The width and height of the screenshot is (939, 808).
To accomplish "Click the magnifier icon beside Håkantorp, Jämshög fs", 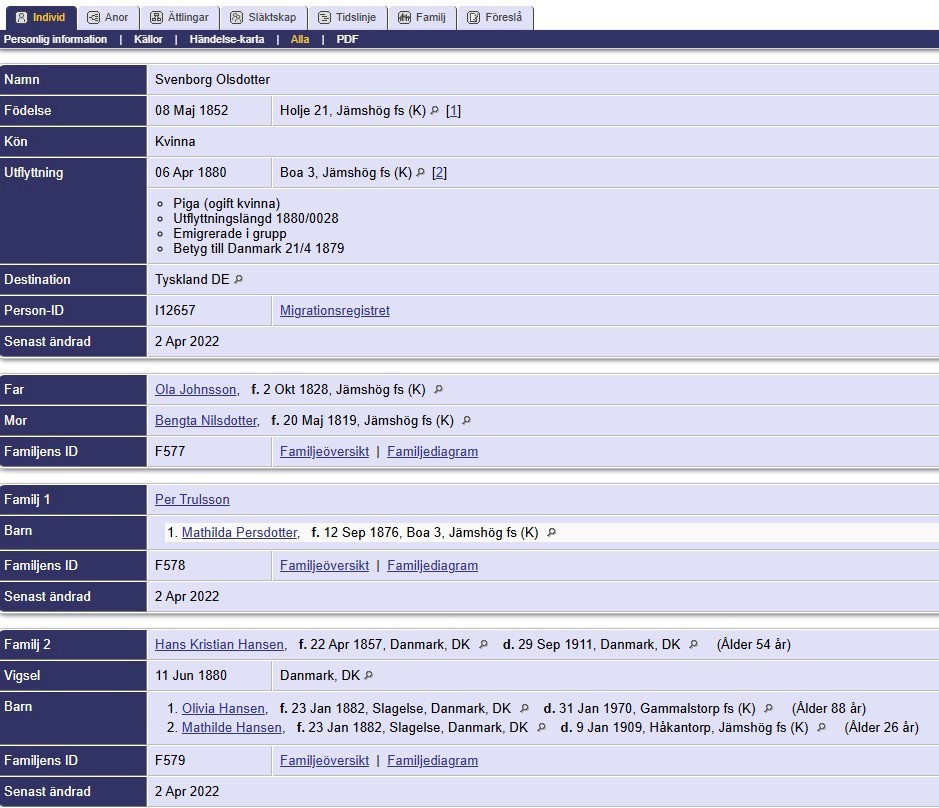I will pos(822,727).
